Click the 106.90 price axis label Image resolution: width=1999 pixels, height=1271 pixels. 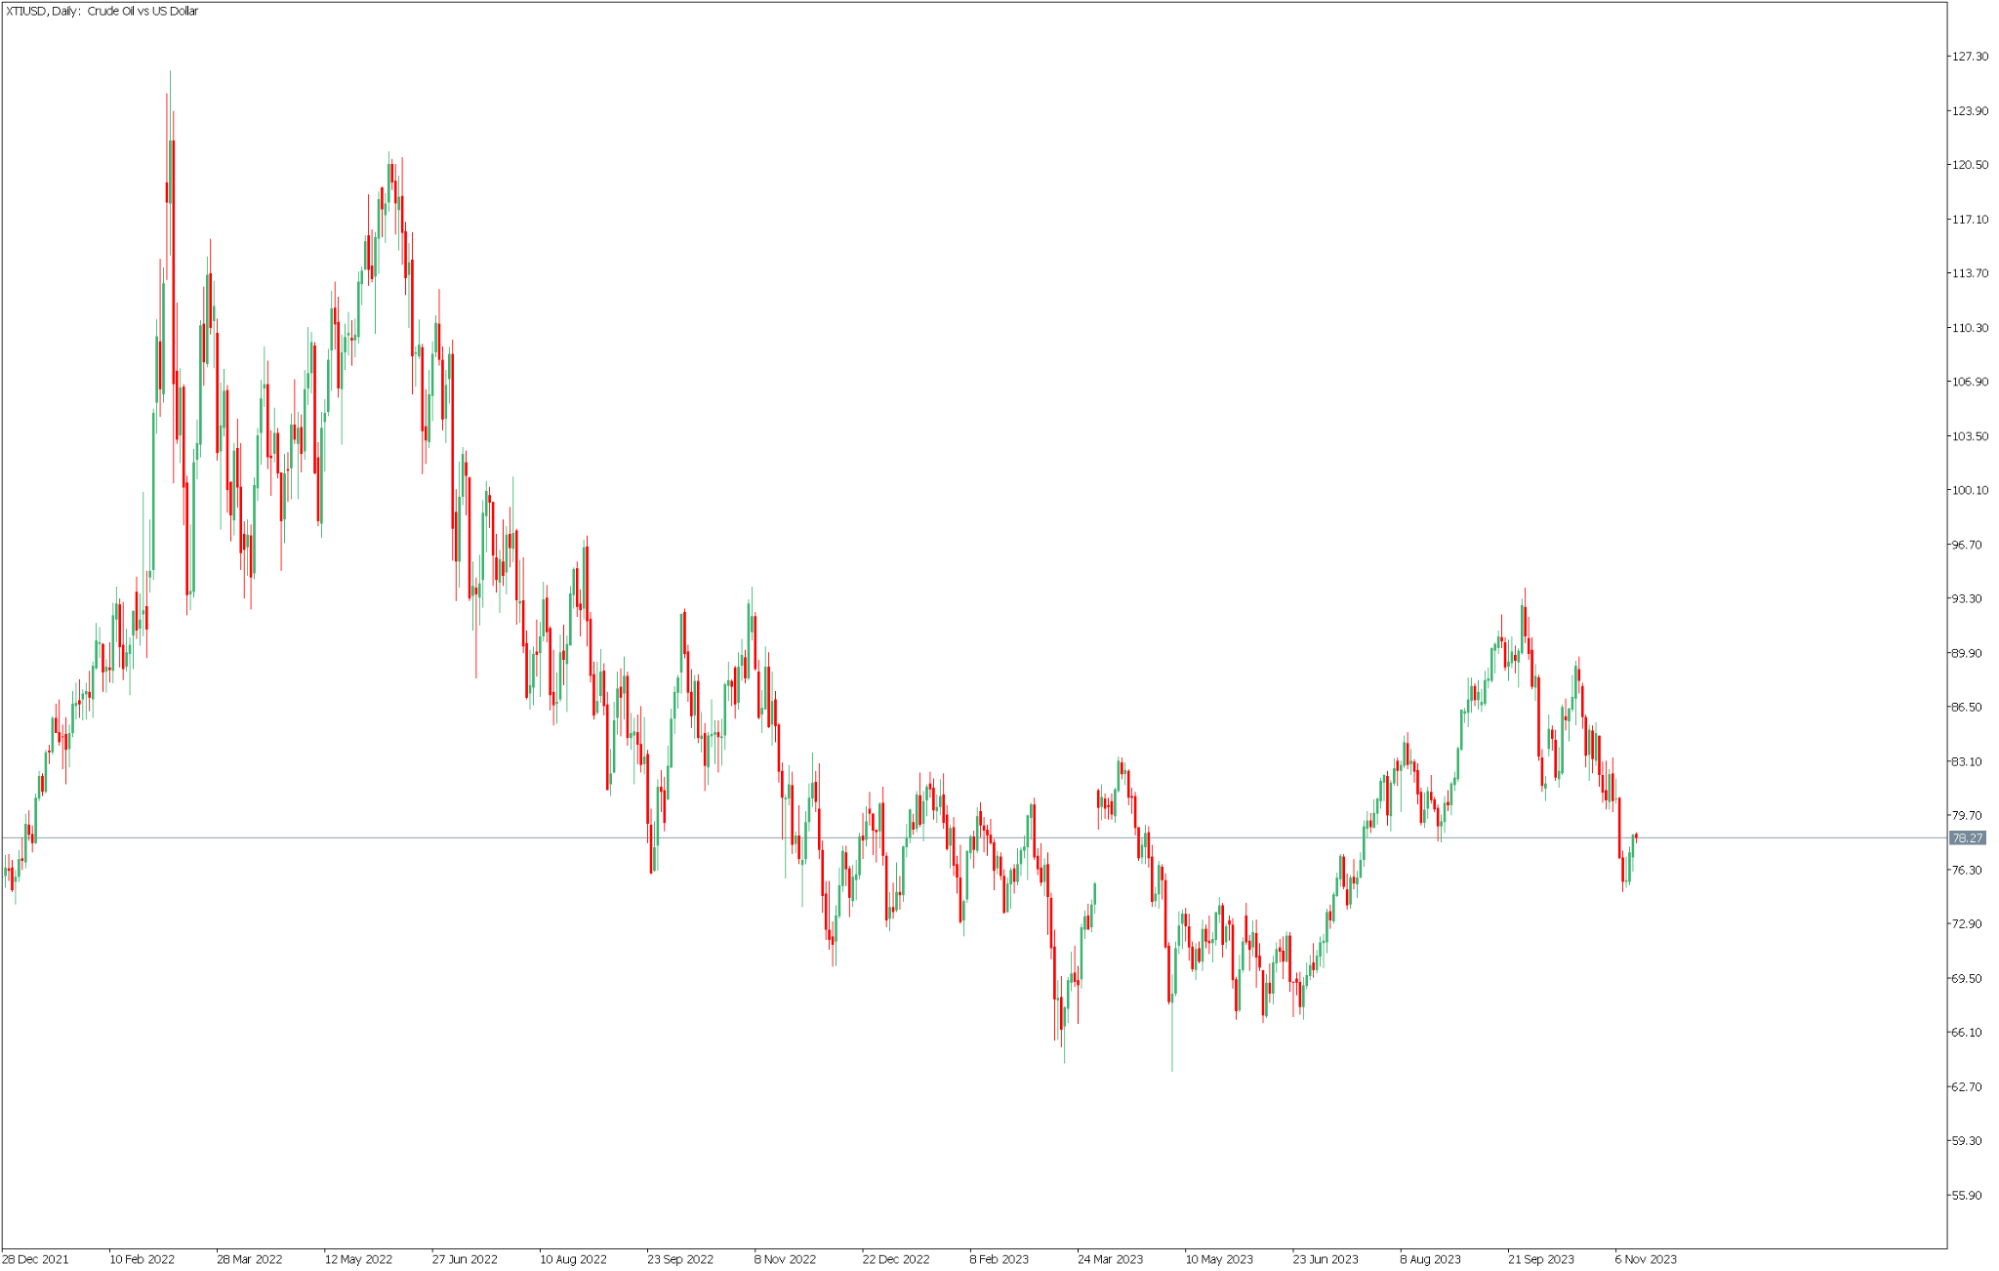coord(1970,382)
